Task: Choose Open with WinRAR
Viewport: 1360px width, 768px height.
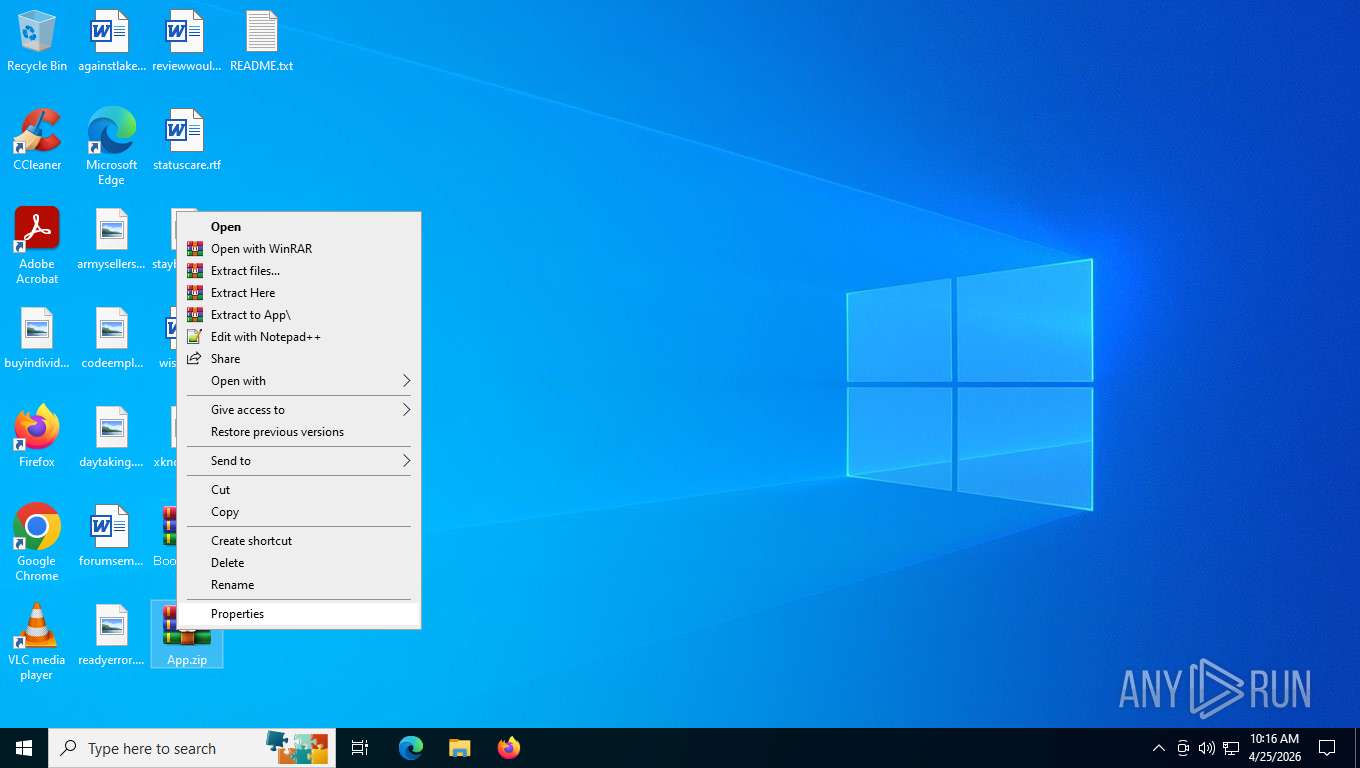Action: coord(299,249)
